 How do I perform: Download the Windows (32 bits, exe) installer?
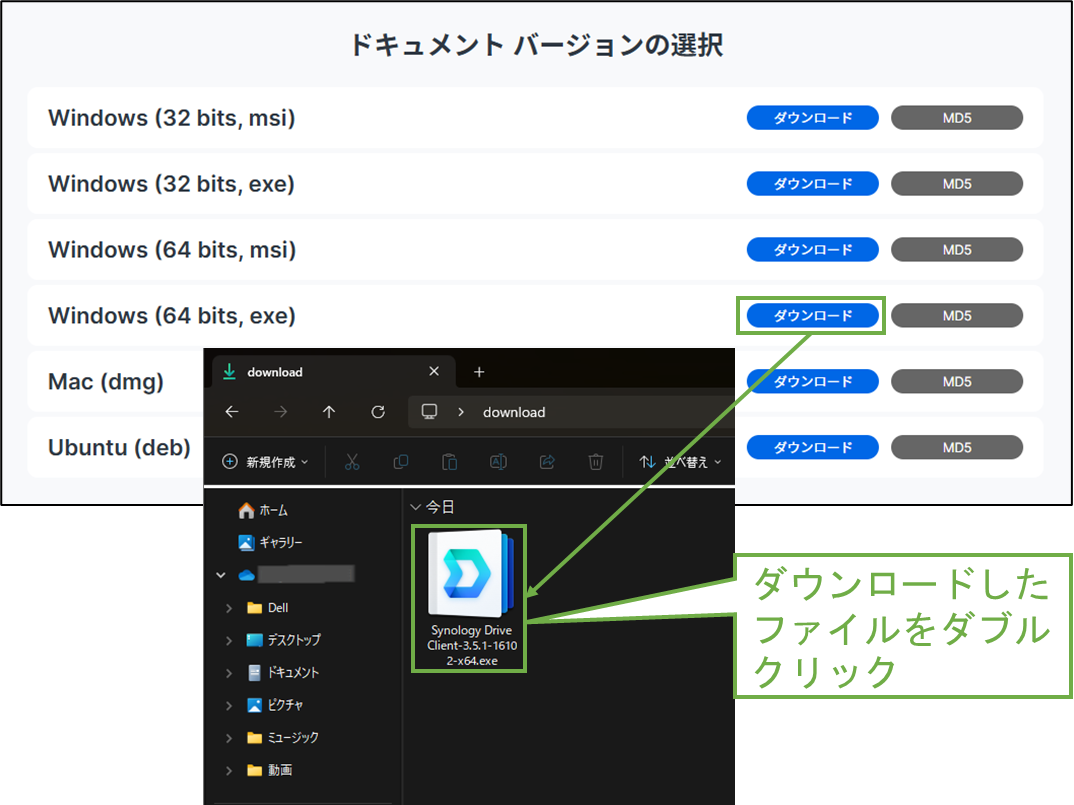click(x=812, y=184)
